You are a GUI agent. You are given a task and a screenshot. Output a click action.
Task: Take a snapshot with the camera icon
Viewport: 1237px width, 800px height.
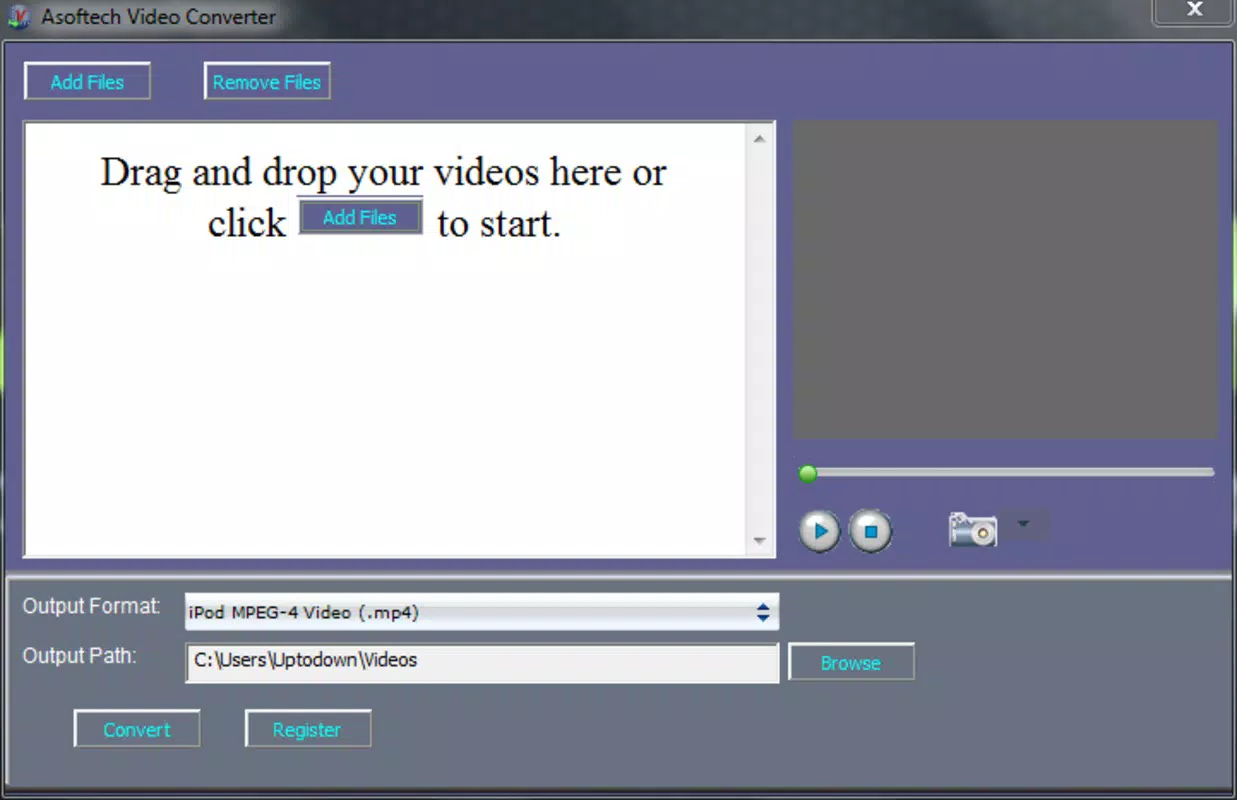[x=972, y=528]
